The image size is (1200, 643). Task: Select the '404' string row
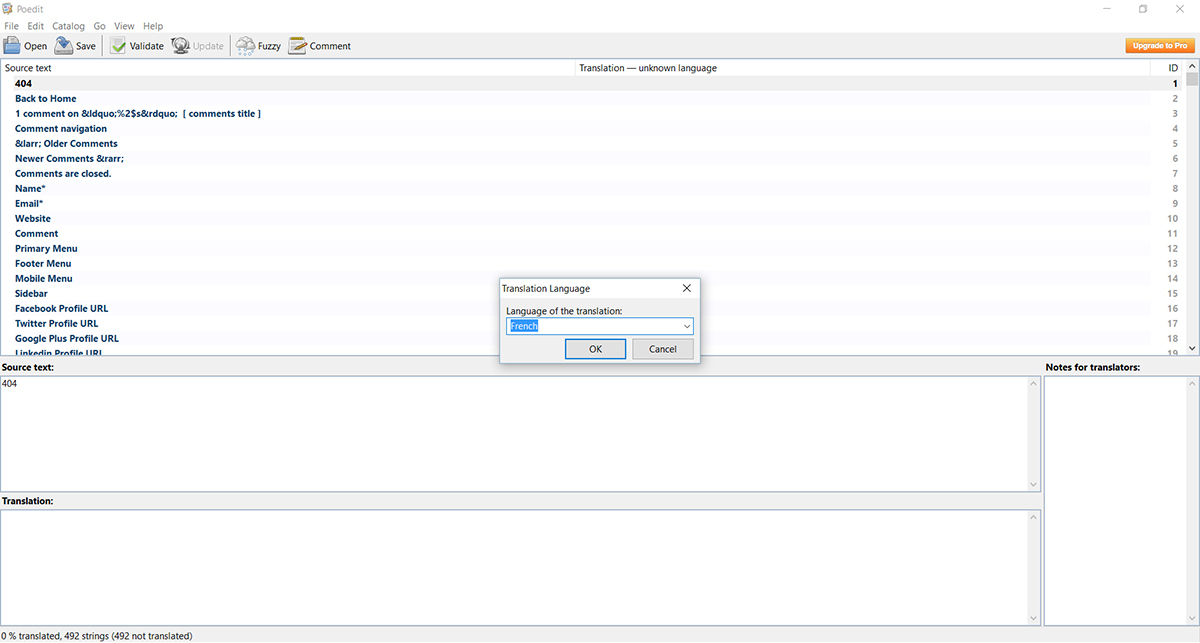[592, 84]
